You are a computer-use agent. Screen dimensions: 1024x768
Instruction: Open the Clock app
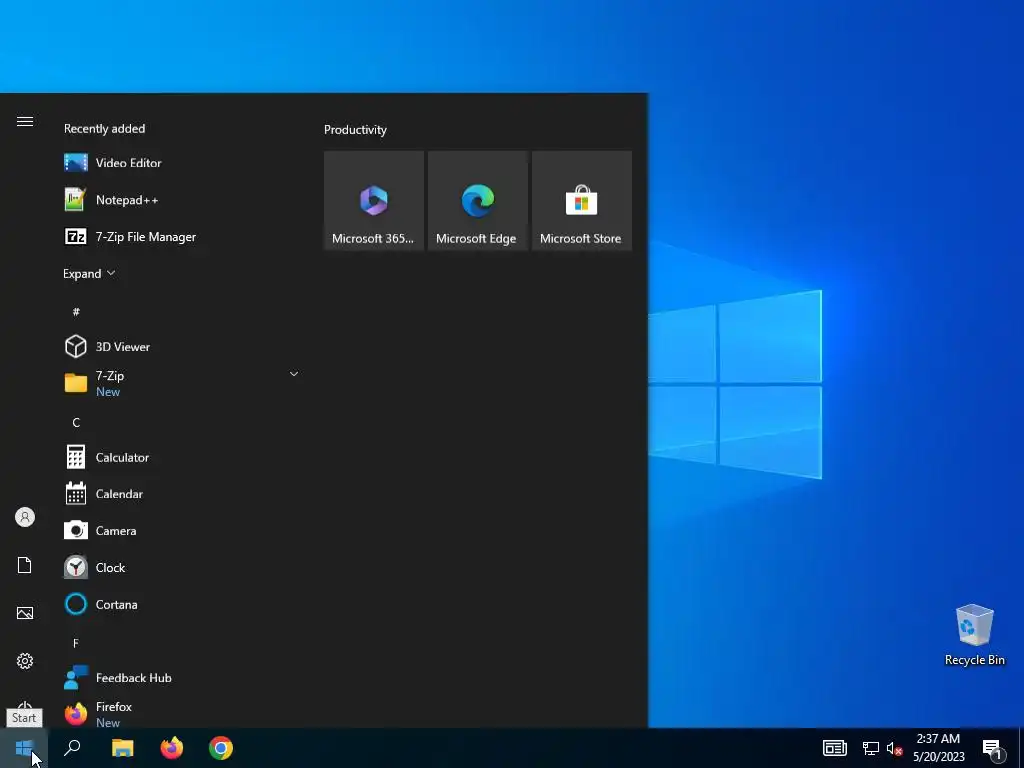180,568
